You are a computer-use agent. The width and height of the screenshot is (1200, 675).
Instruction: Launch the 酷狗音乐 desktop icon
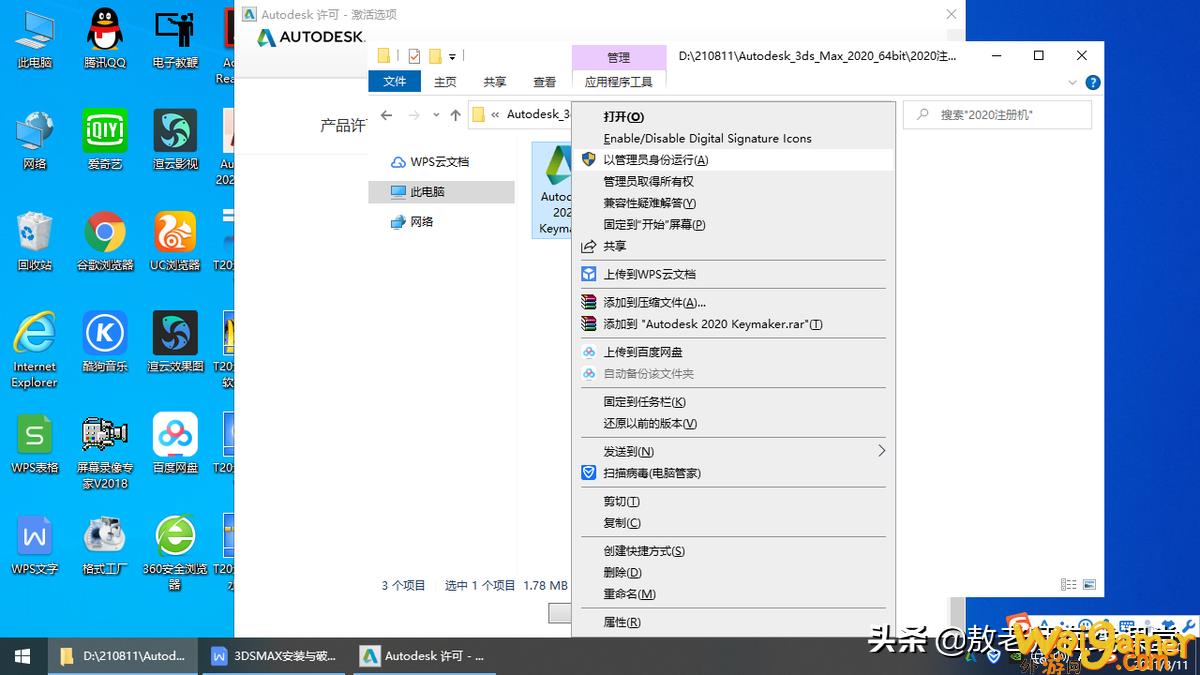coord(105,342)
